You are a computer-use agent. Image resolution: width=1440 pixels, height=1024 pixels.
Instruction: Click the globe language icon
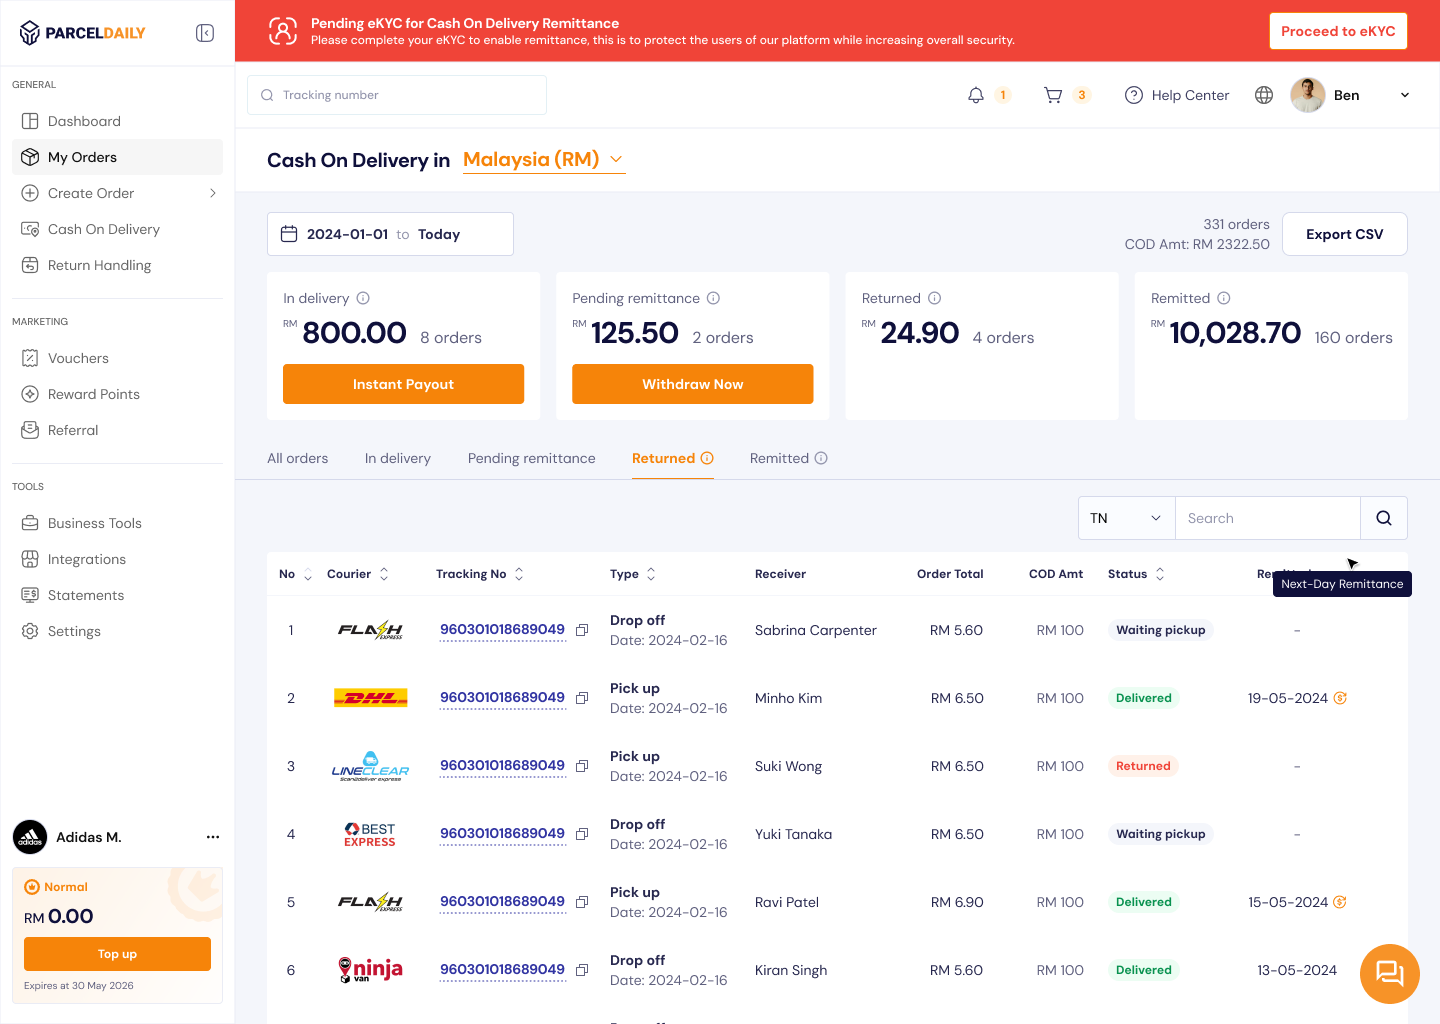click(1264, 95)
